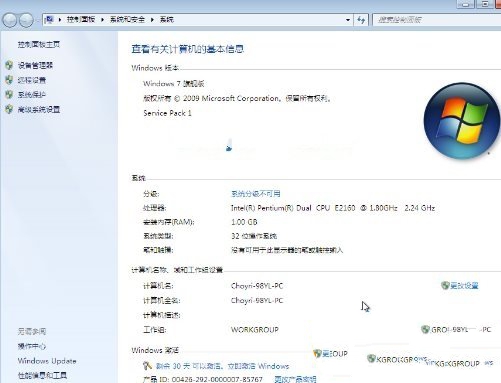Image resolution: width=501 pixels, height=383 pixels.
Task: Refresh the address bar location
Action: [x=361, y=20]
